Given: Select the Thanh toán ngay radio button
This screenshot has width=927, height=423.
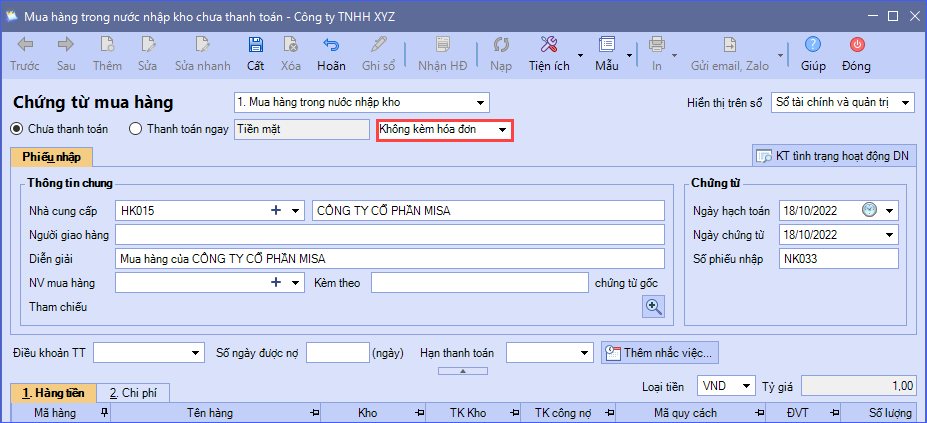Looking at the screenshot, I should [x=135, y=128].
